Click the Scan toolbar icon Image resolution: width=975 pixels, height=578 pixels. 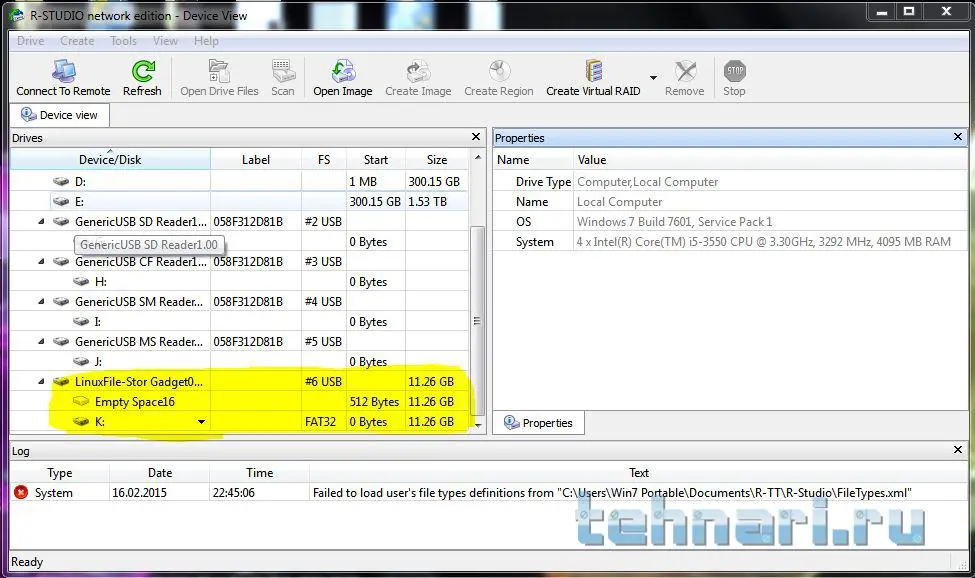[283, 71]
